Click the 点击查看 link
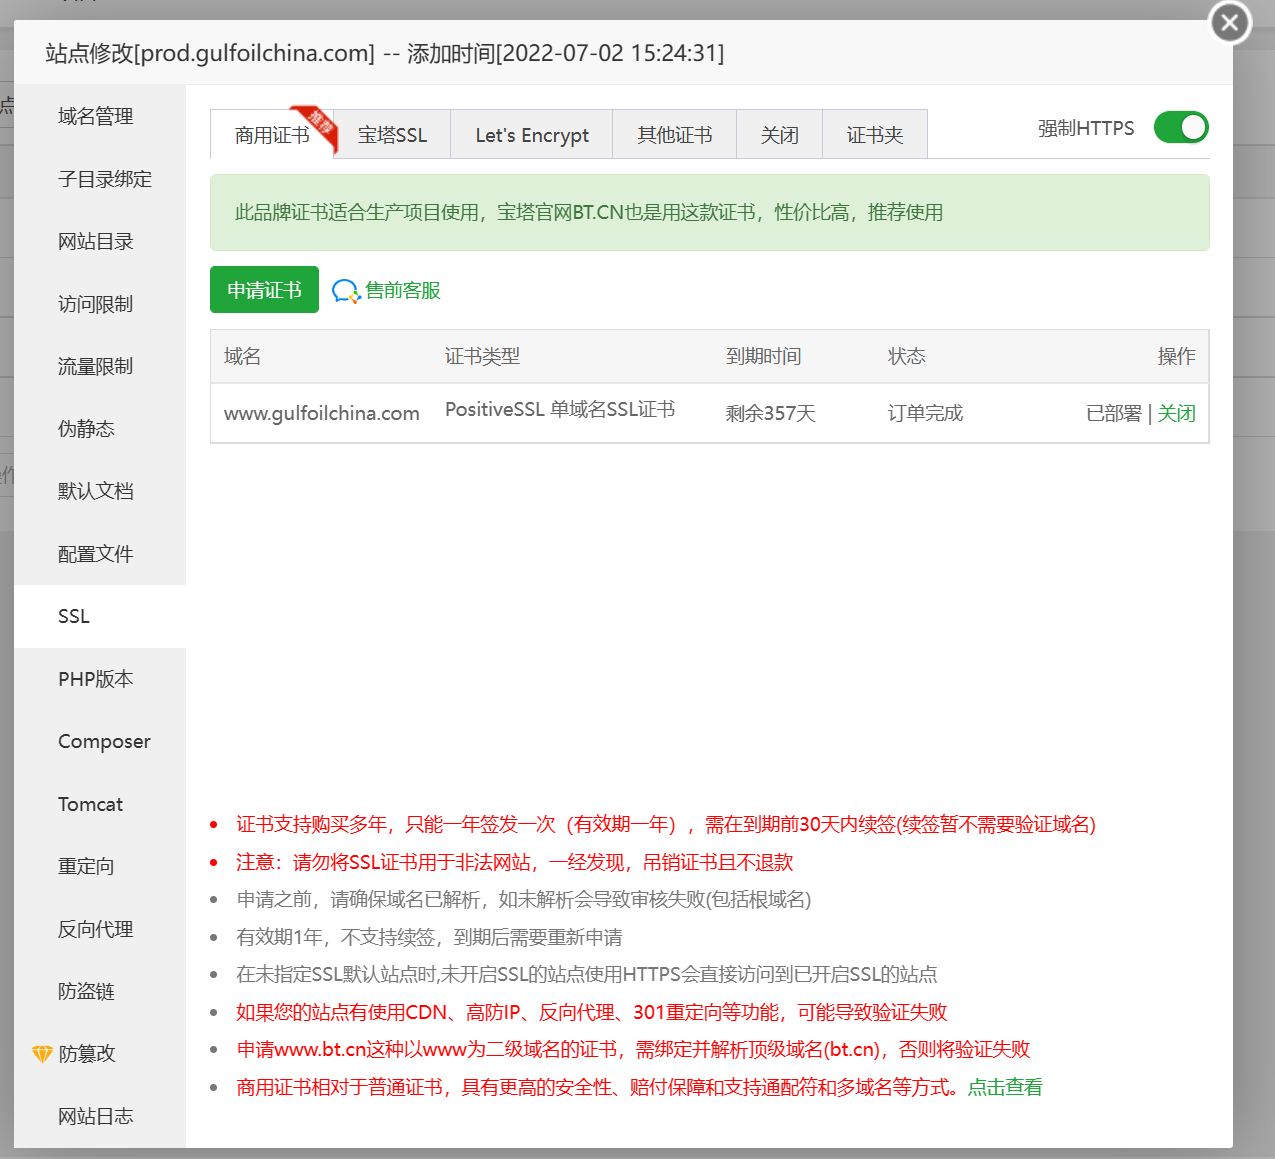This screenshot has width=1275, height=1159. pyautogui.click(x=1005, y=1087)
